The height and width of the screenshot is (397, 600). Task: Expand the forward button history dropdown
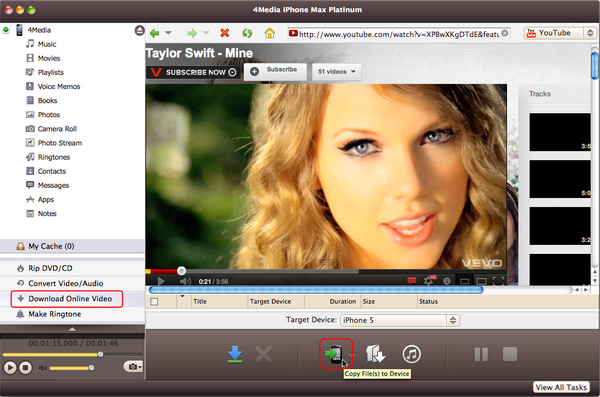pos(206,33)
